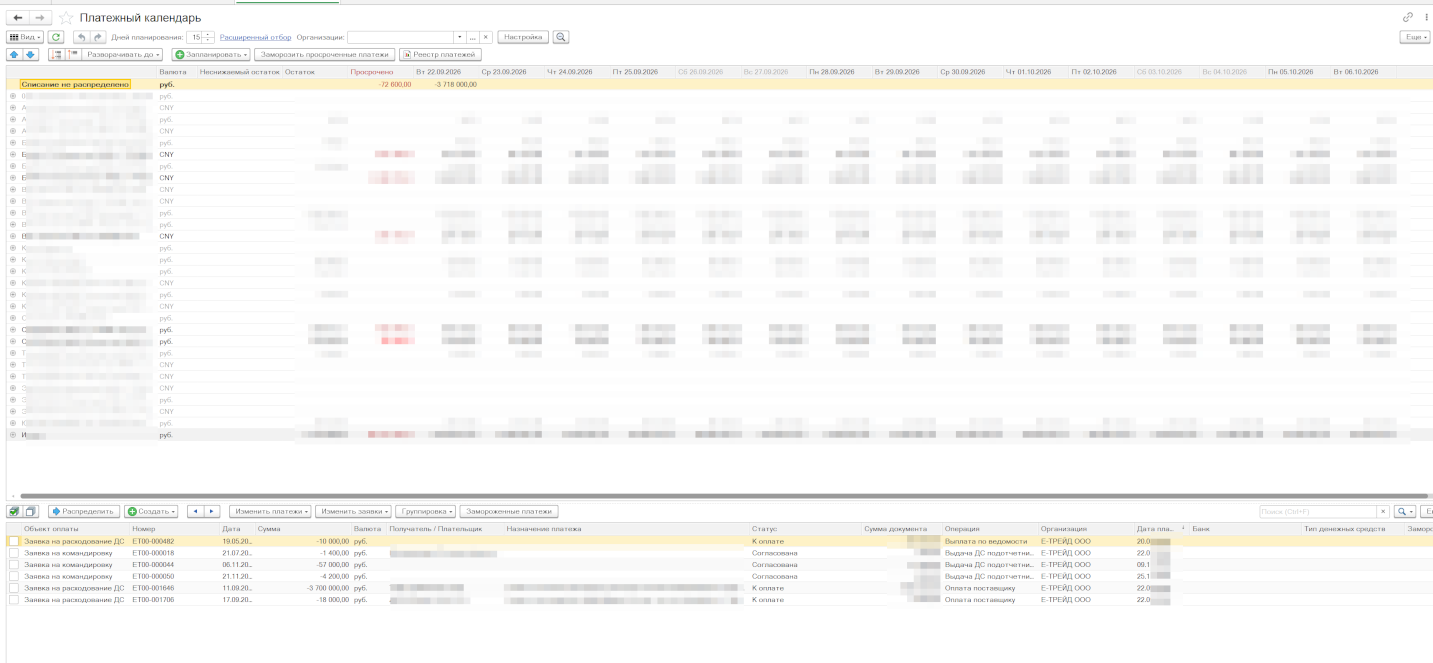Open the Еще menu at top right
This screenshot has width=1433, height=663.
coord(1415,37)
